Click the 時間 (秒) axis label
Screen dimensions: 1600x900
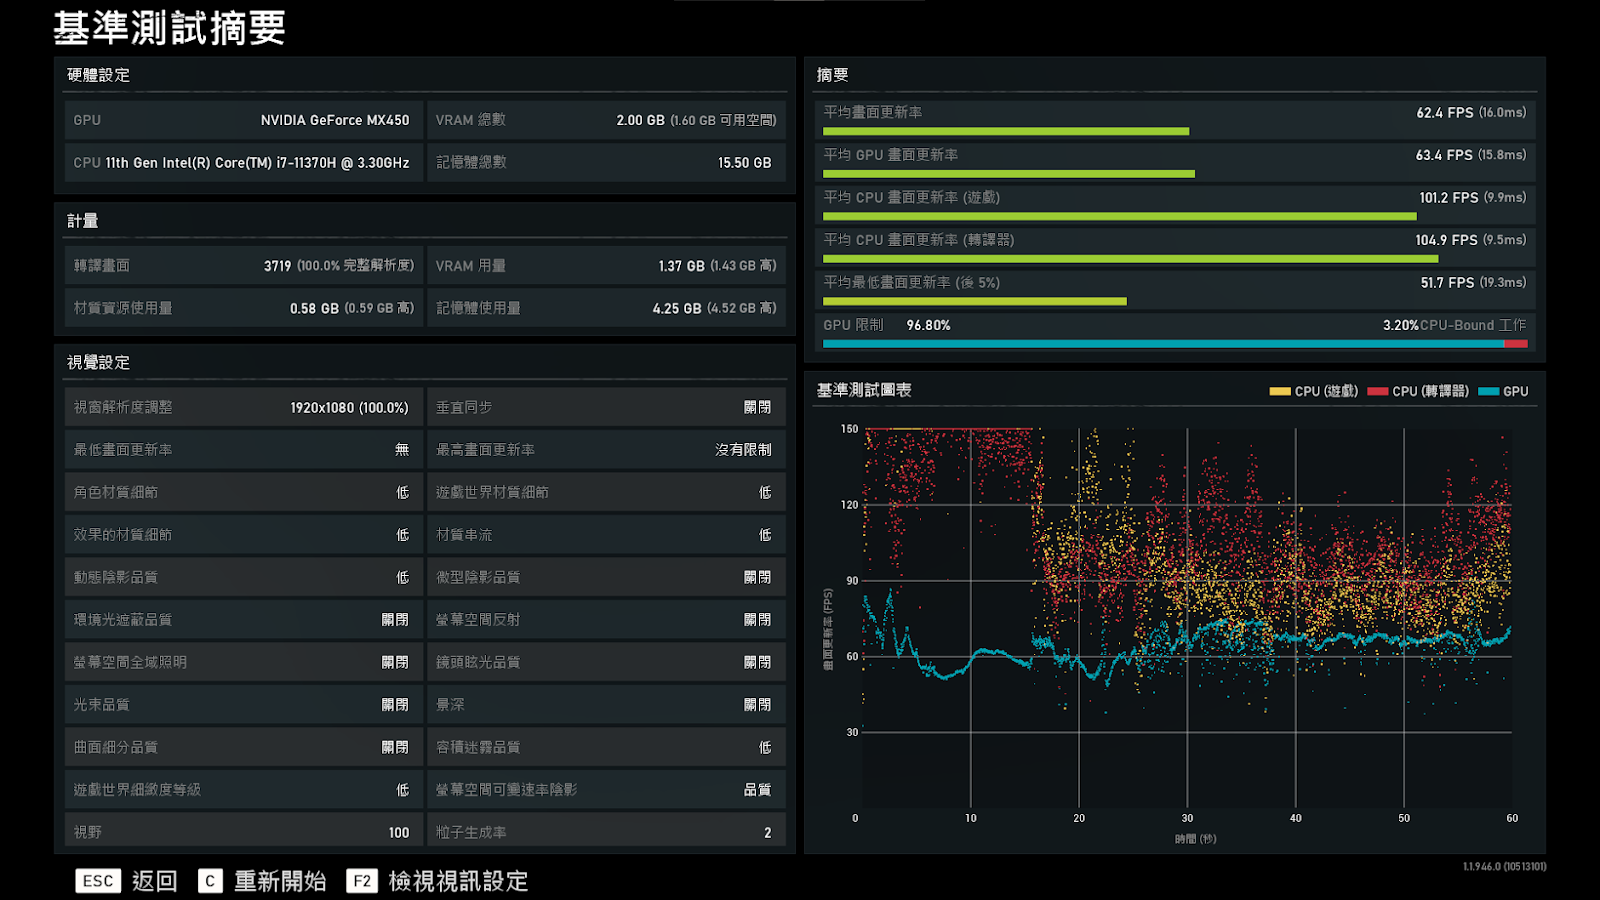point(1196,839)
